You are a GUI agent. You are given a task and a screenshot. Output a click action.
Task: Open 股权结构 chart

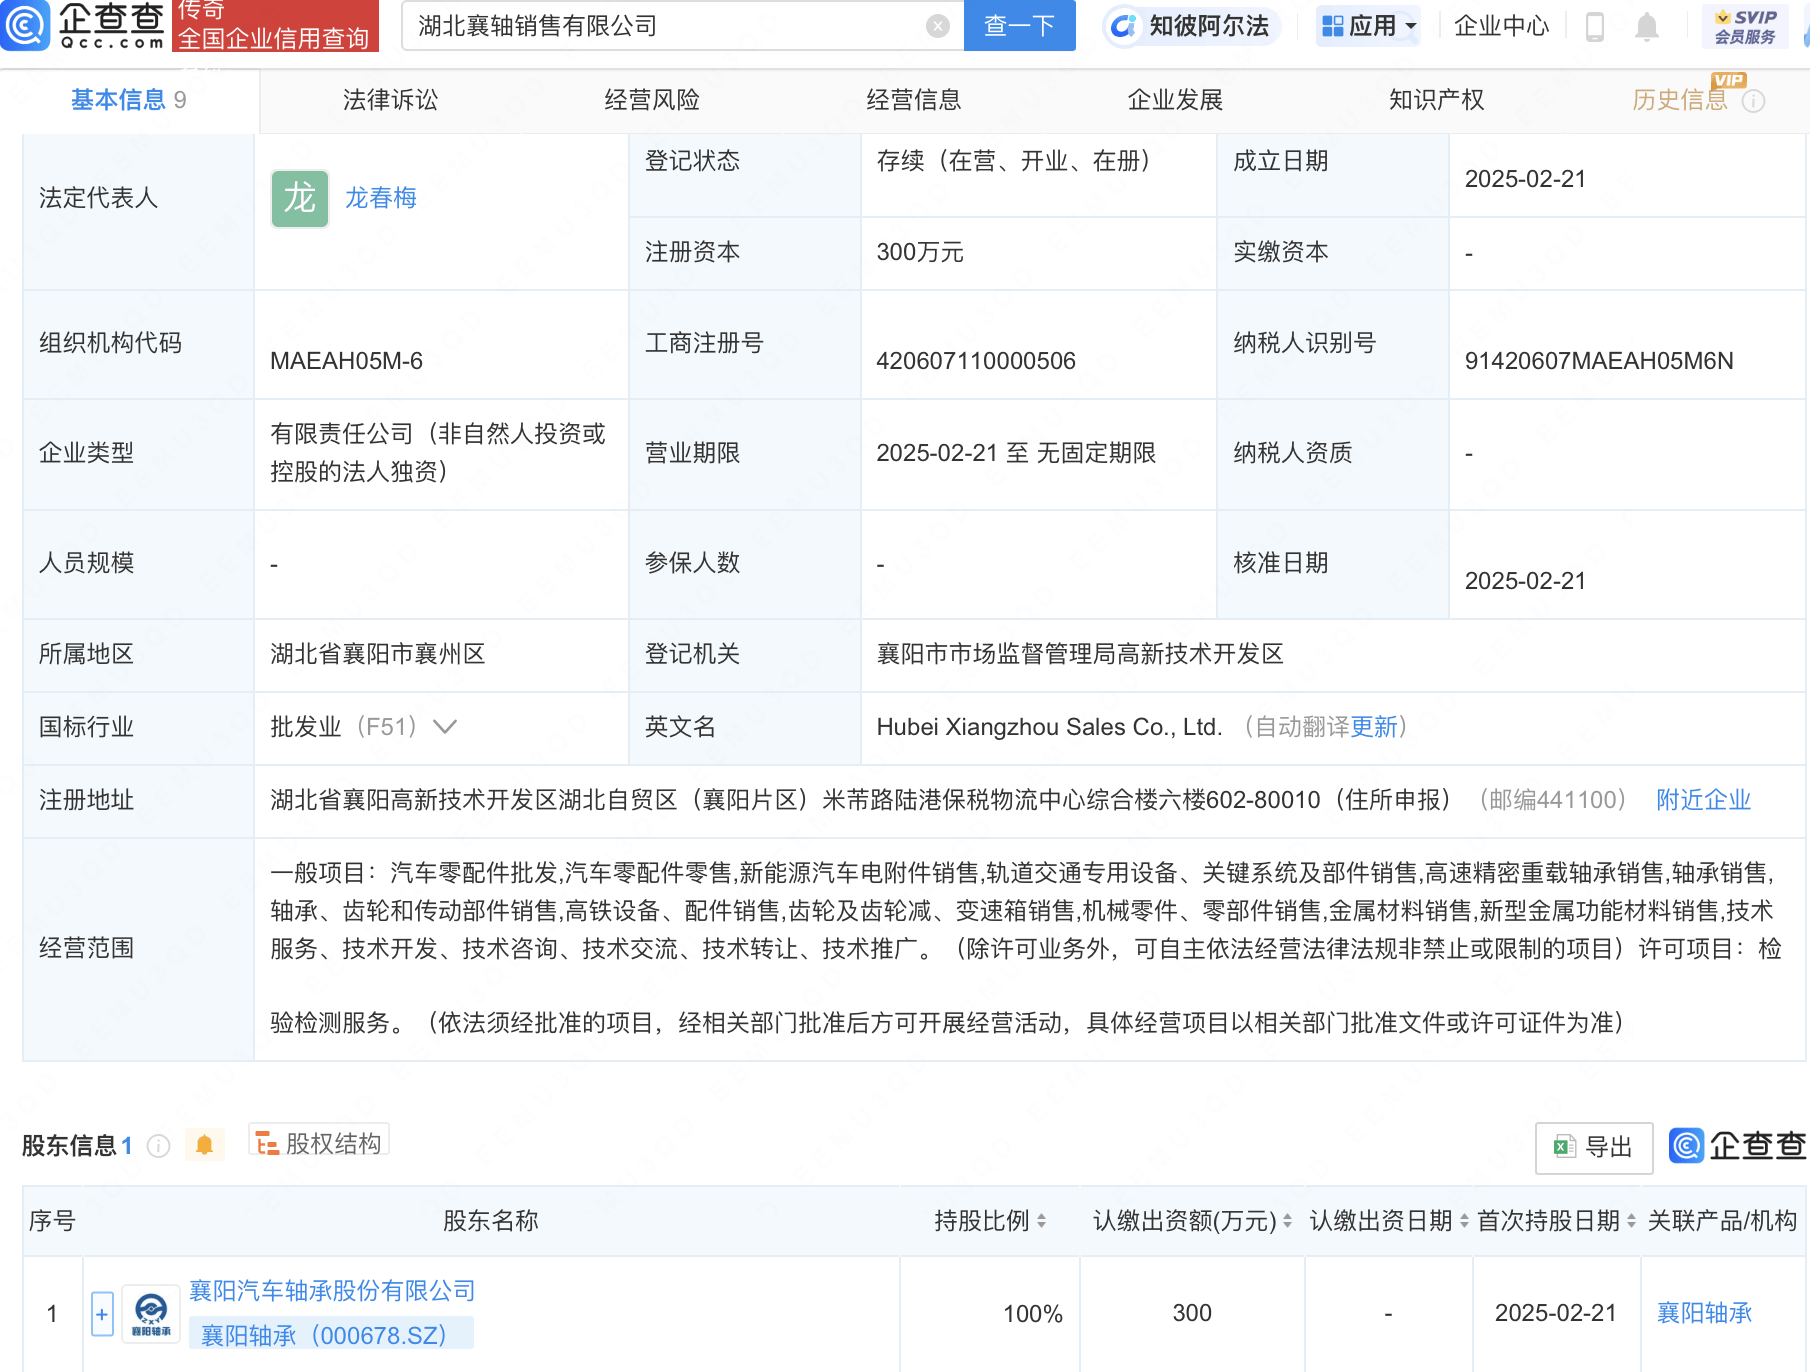tap(319, 1143)
